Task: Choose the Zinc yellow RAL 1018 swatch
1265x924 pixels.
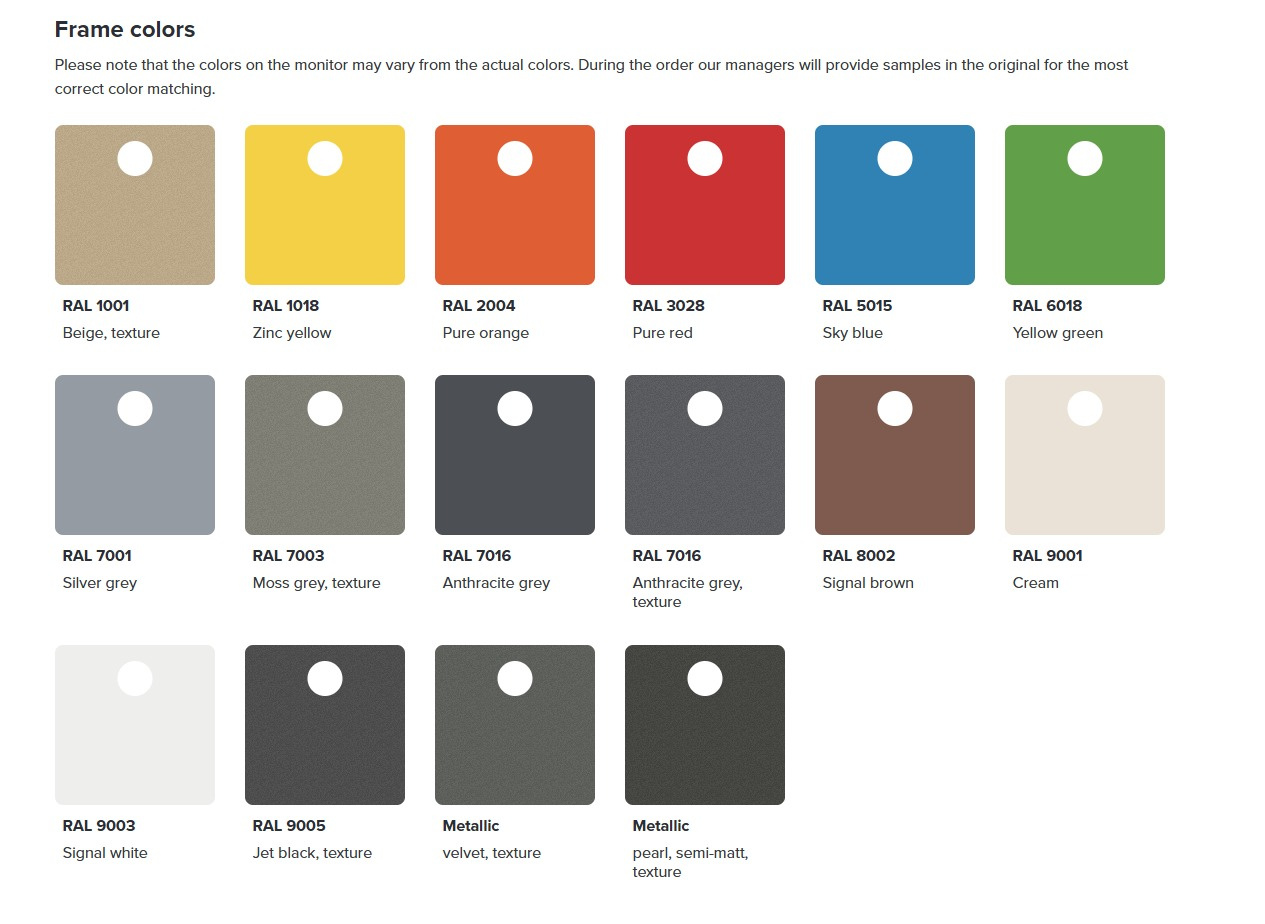Action: point(324,205)
